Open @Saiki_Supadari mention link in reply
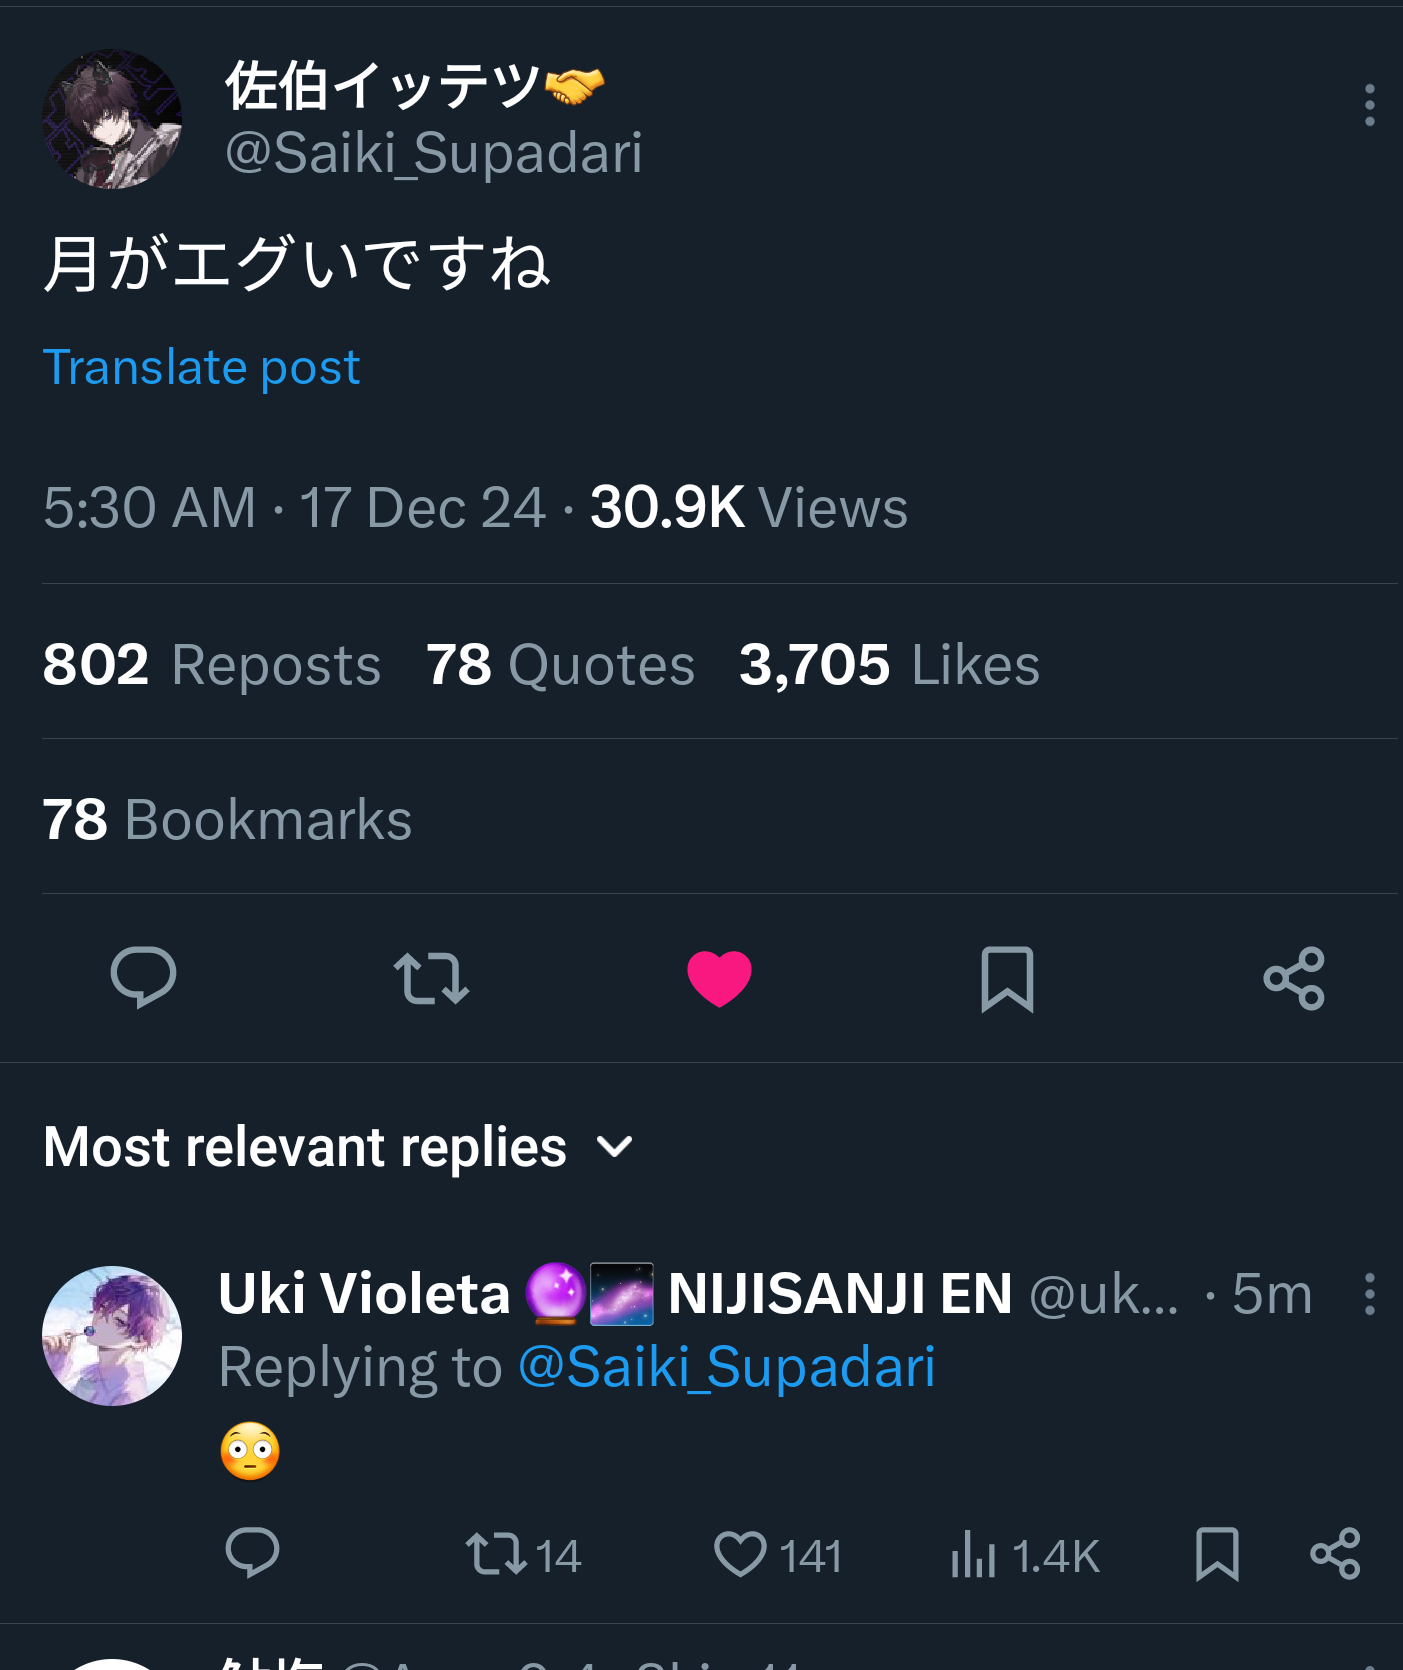This screenshot has width=1403, height=1670. 727,1367
